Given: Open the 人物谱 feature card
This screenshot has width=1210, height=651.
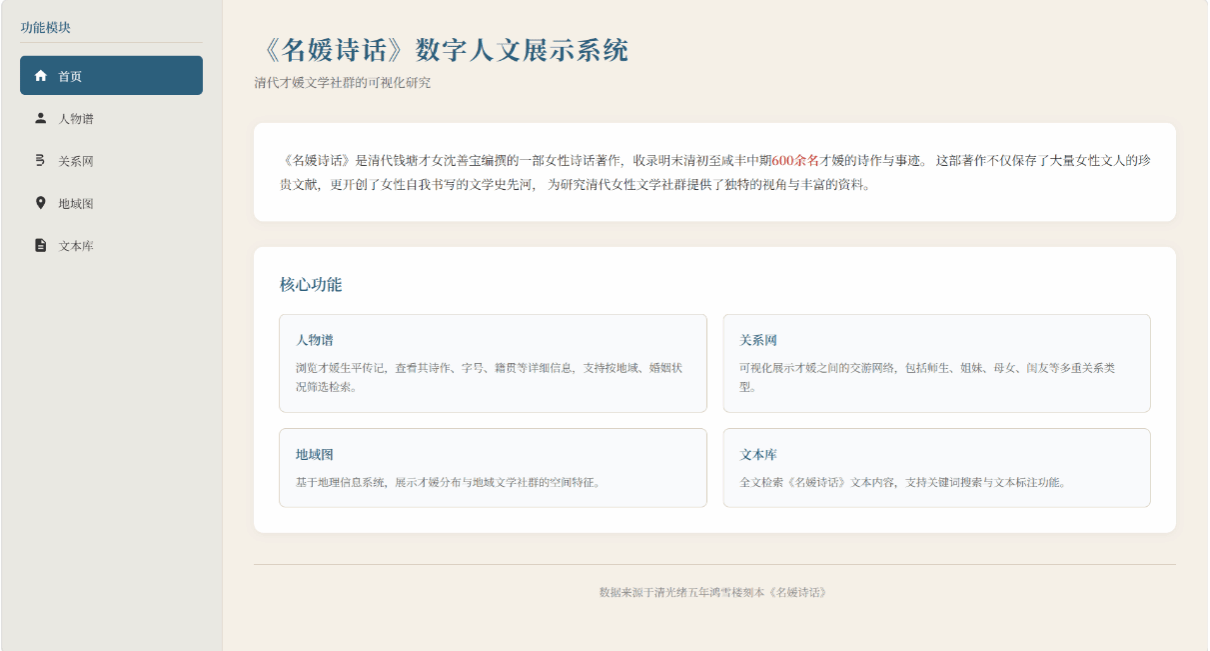Looking at the screenshot, I should click(x=493, y=363).
